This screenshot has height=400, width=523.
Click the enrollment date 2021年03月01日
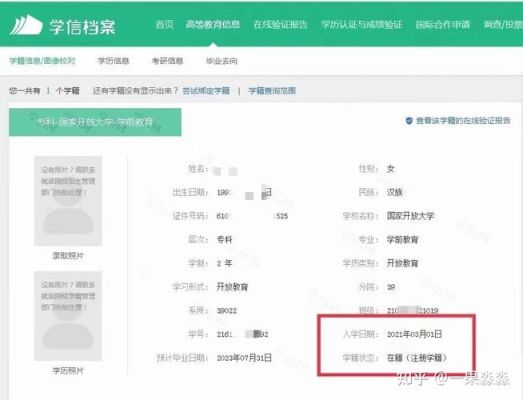tap(415, 334)
